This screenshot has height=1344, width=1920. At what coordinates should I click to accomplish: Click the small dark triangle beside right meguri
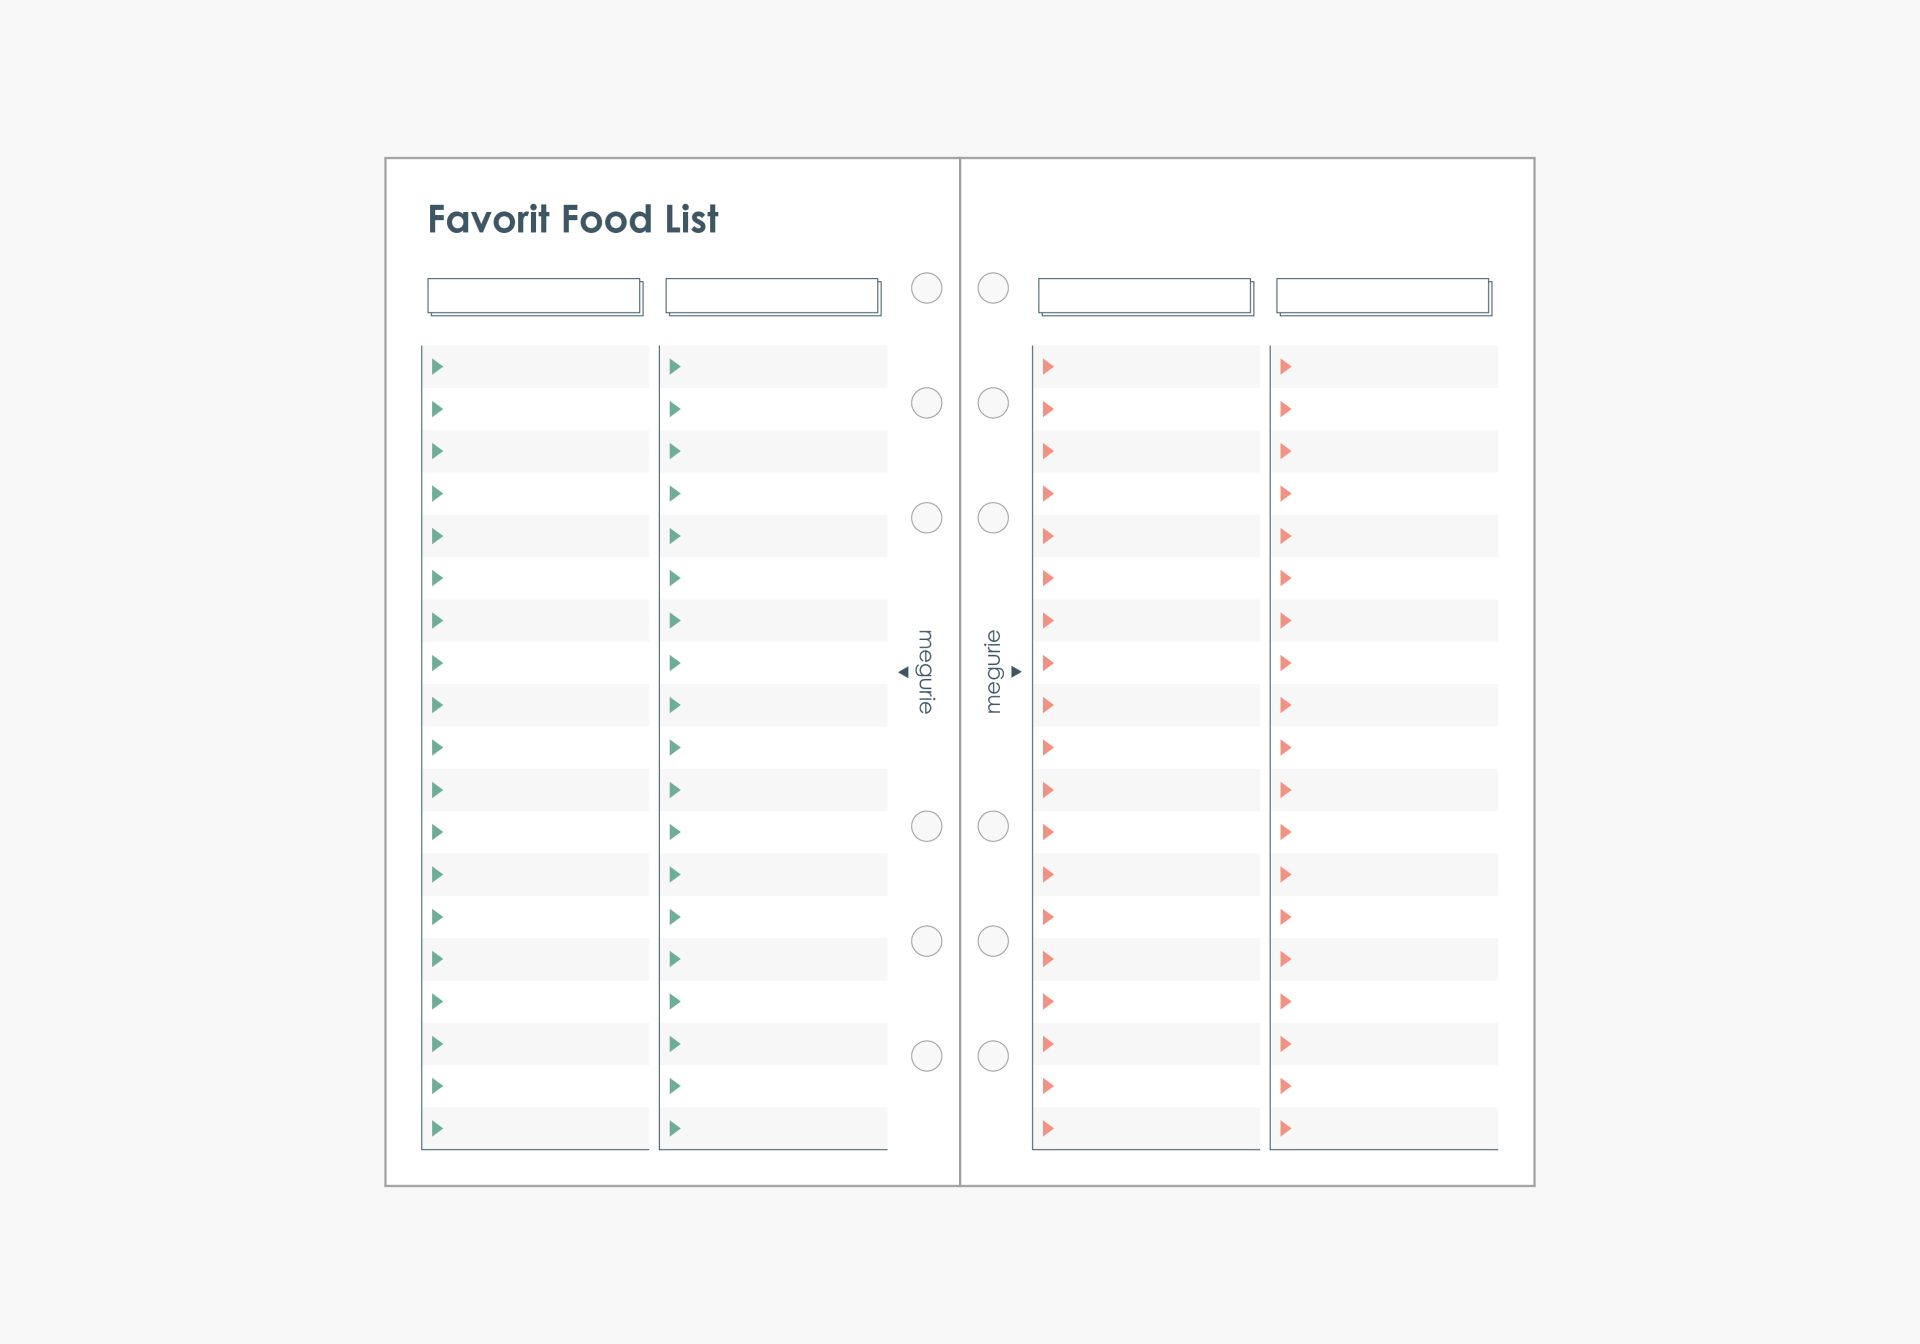tap(1016, 672)
